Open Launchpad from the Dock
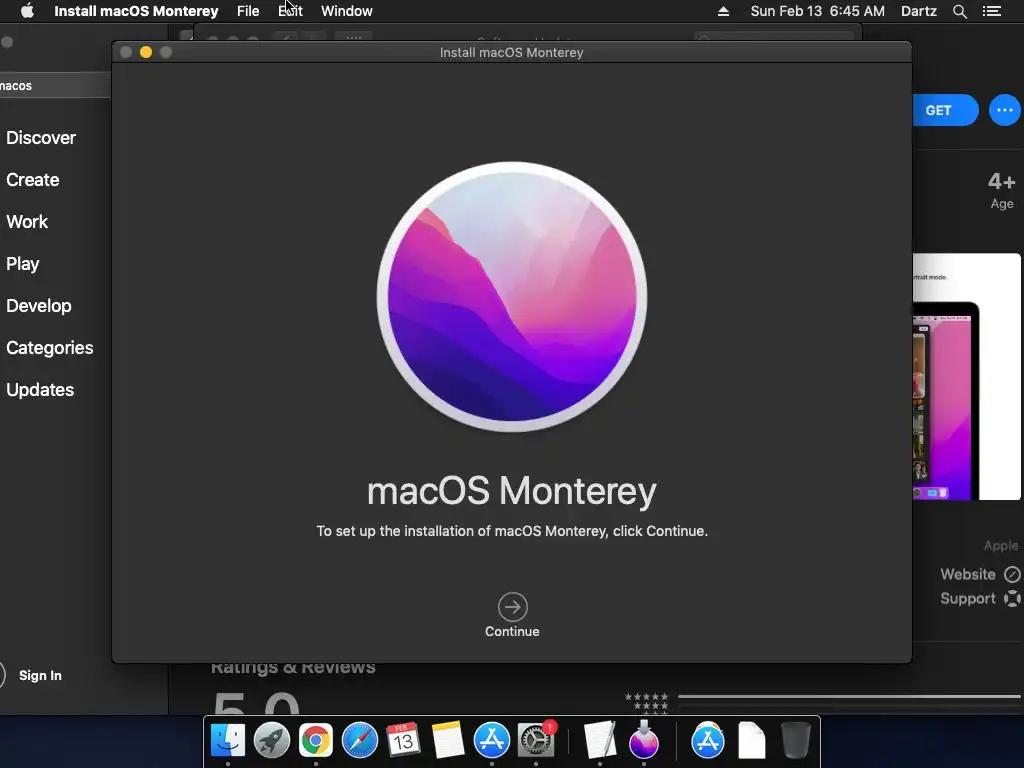Image resolution: width=1024 pixels, height=768 pixels. [272, 741]
